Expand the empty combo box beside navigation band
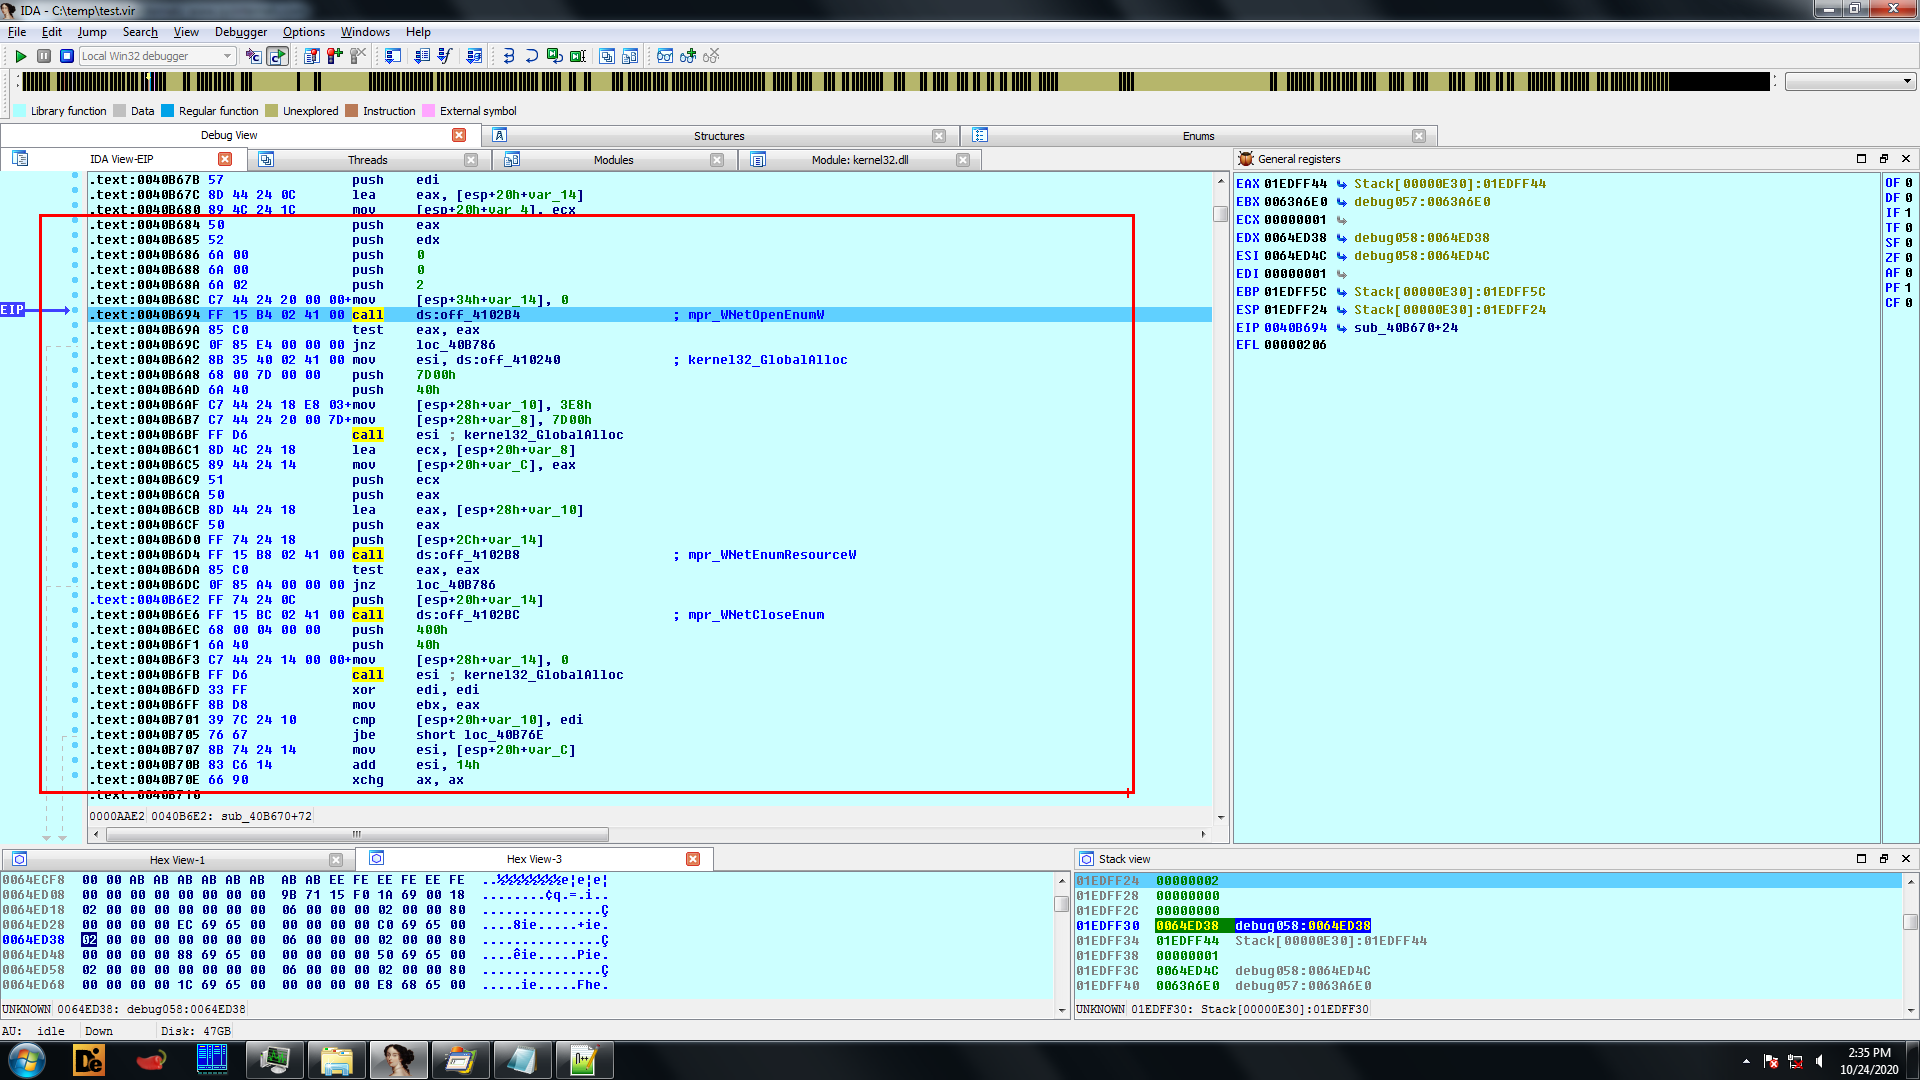The width and height of the screenshot is (1920, 1080). [1906, 81]
